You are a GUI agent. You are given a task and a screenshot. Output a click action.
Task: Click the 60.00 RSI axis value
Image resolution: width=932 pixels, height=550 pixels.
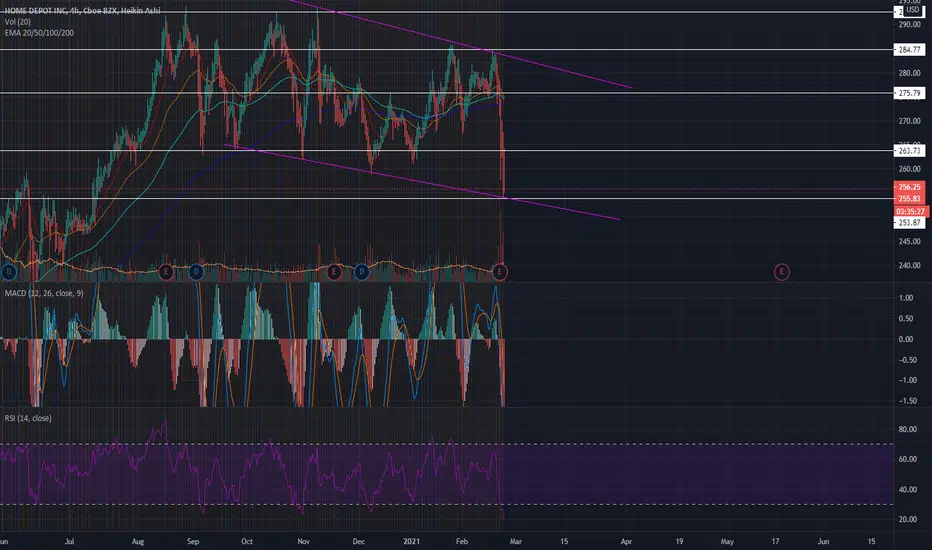point(907,459)
